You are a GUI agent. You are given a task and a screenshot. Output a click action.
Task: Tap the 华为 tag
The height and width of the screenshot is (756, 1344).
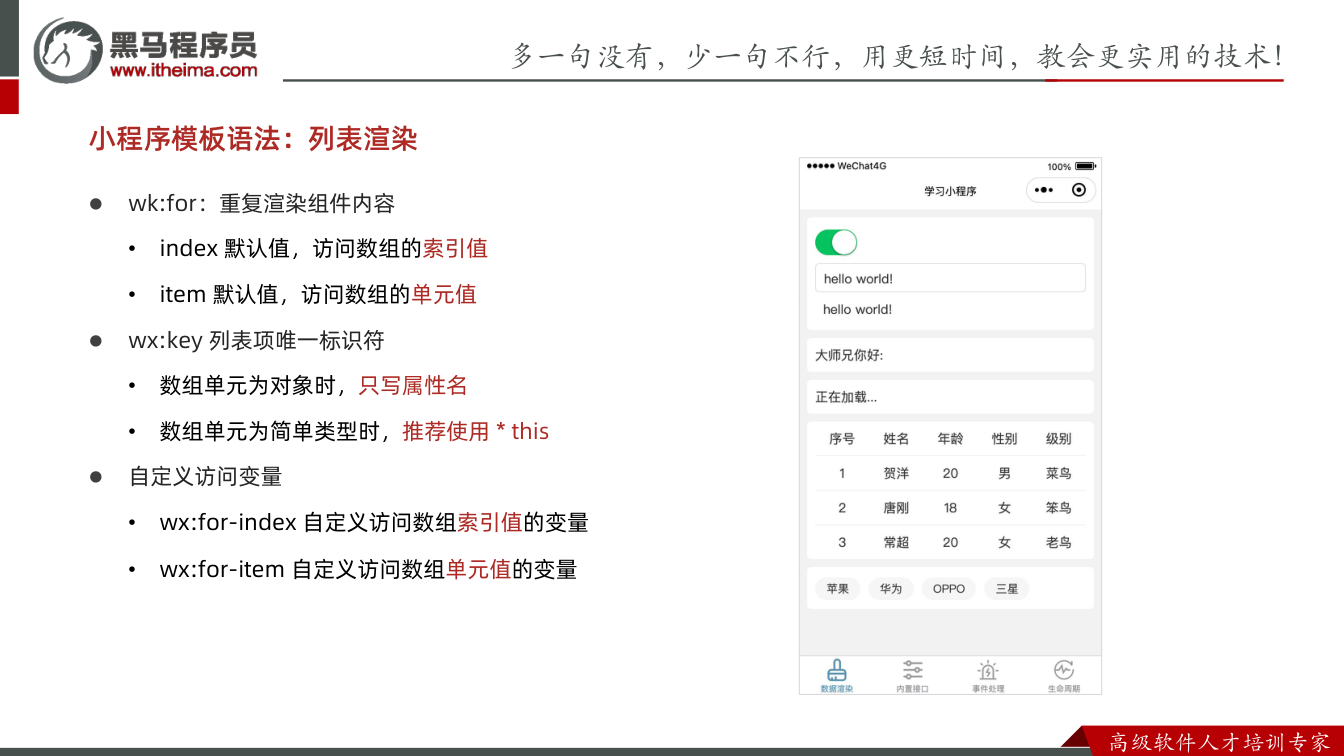(x=891, y=589)
